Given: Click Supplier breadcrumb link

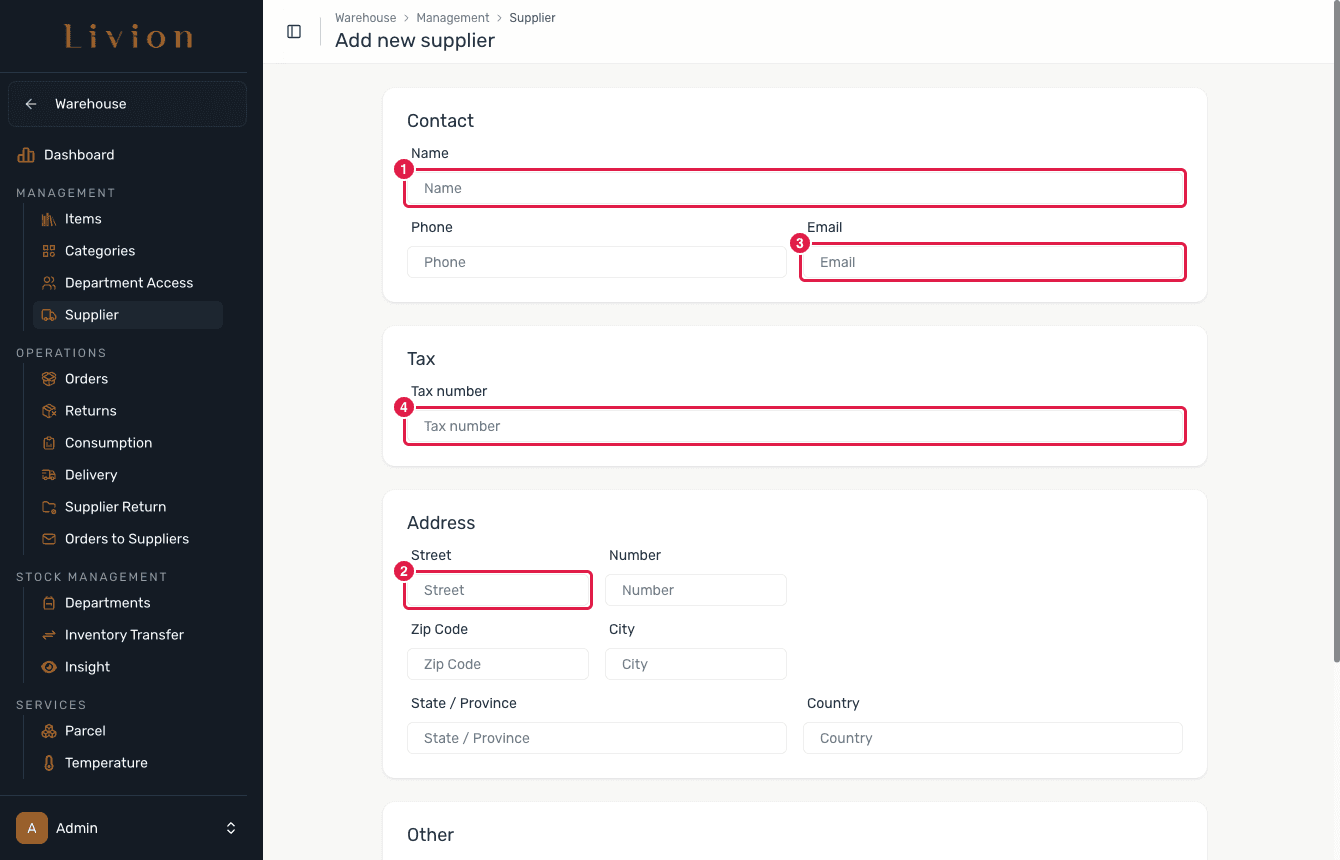Looking at the screenshot, I should tap(532, 18).
